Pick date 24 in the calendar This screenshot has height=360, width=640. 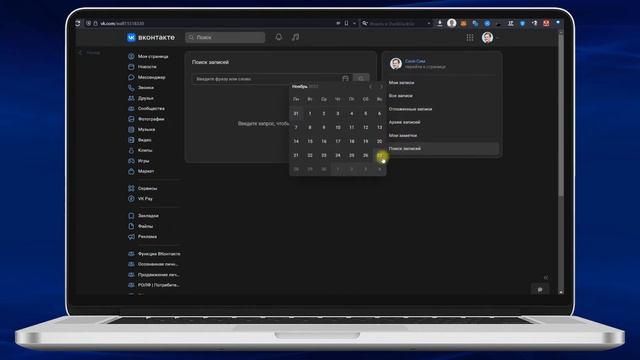tap(338, 156)
